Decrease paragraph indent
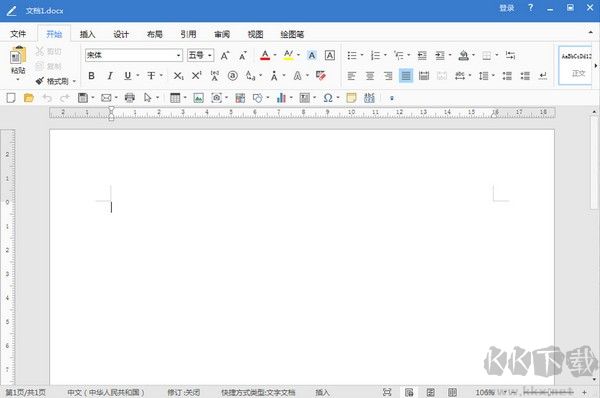Viewport: 600px width, 398px height. 422,56
